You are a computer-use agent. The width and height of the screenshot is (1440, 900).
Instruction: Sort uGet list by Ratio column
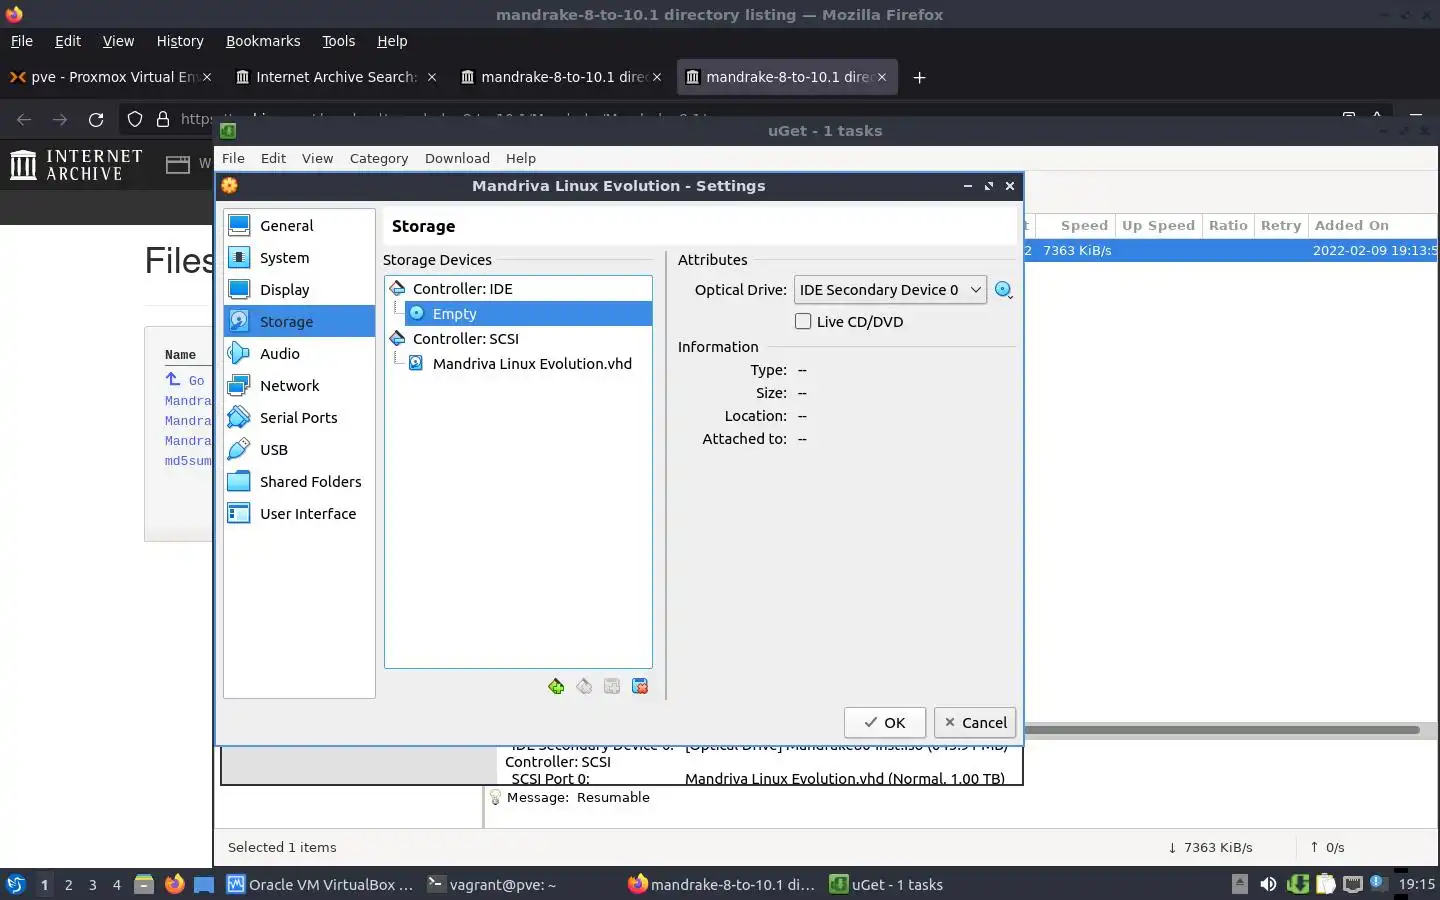pyautogui.click(x=1228, y=226)
